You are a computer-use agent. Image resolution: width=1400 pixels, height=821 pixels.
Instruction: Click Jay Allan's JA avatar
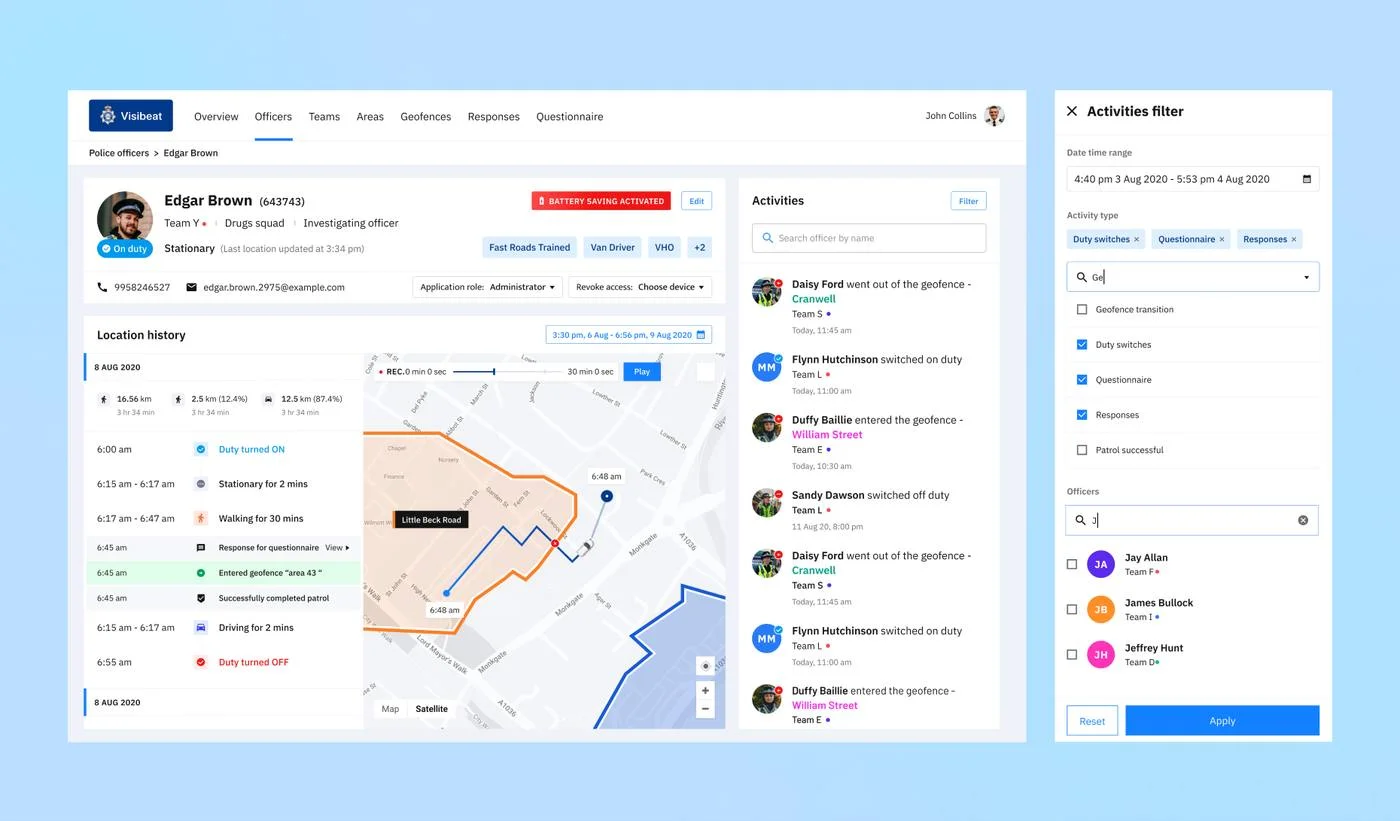click(x=1101, y=564)
